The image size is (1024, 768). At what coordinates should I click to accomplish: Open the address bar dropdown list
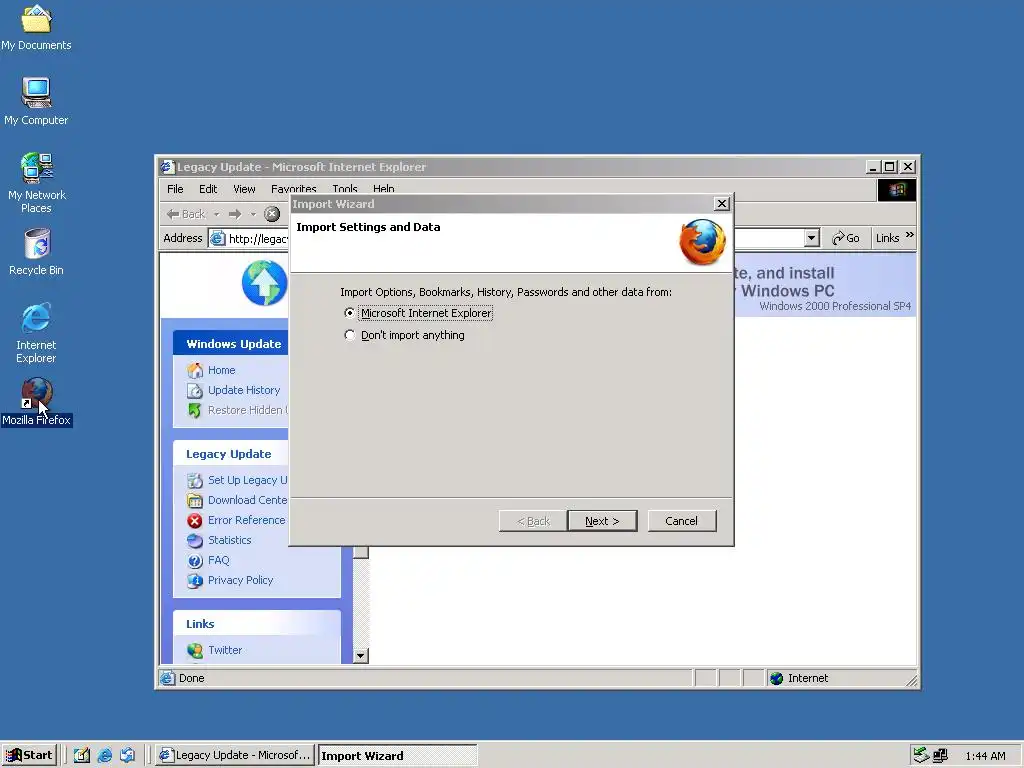point(811,238)
